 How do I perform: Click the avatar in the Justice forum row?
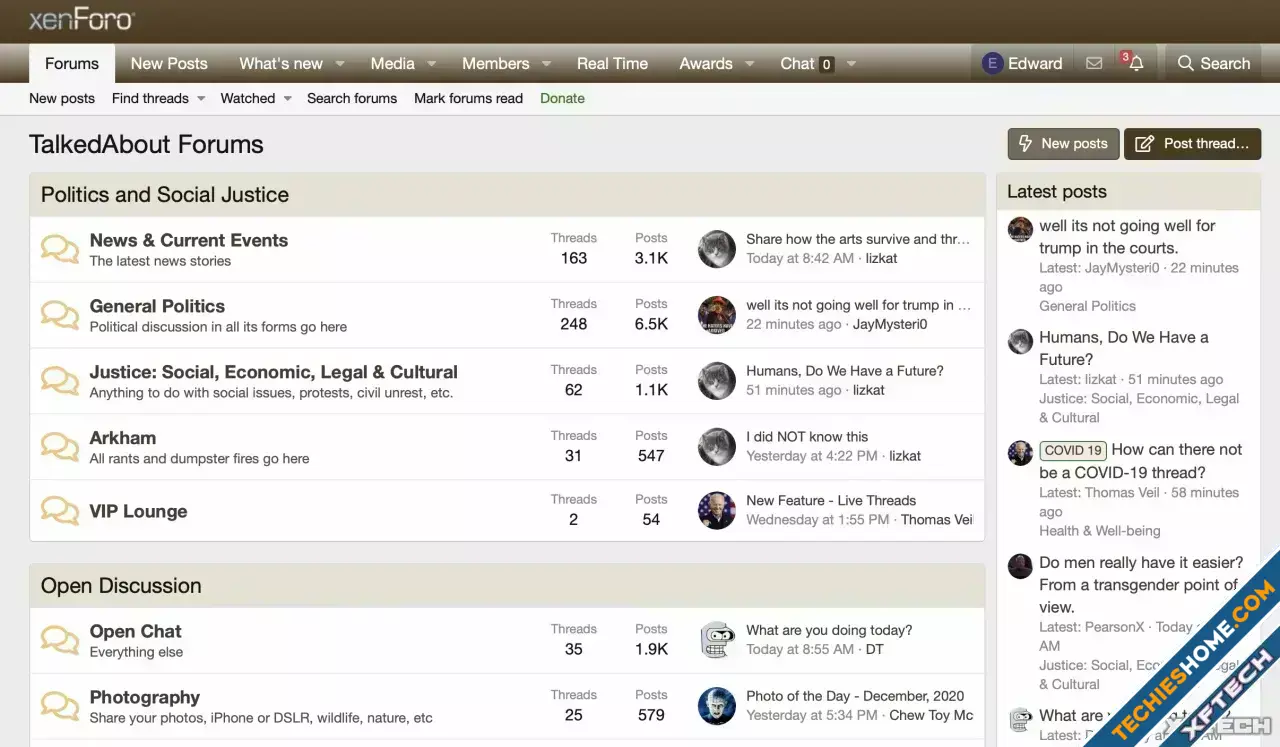point(716,381)
